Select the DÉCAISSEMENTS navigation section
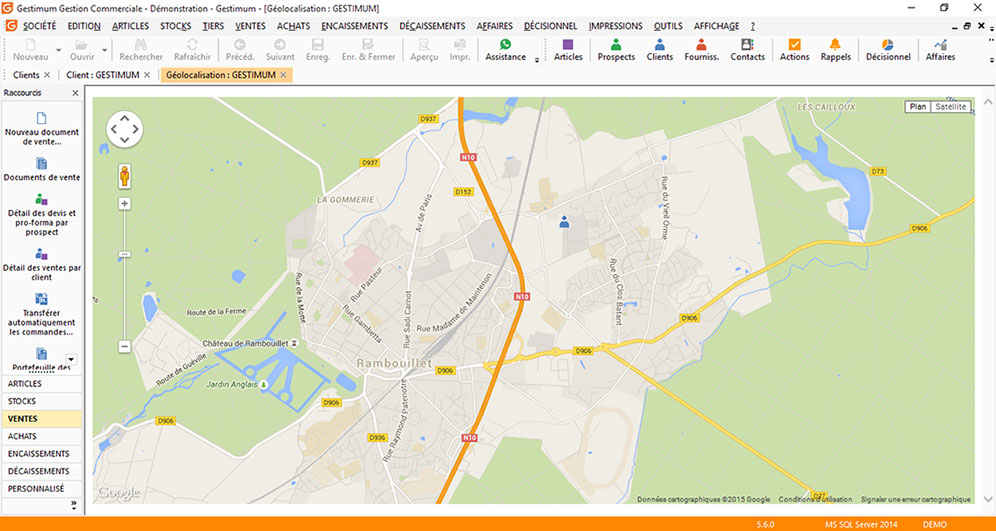This screenshot has width=996, height=531. pyautogui.click(x=42, y=471)
